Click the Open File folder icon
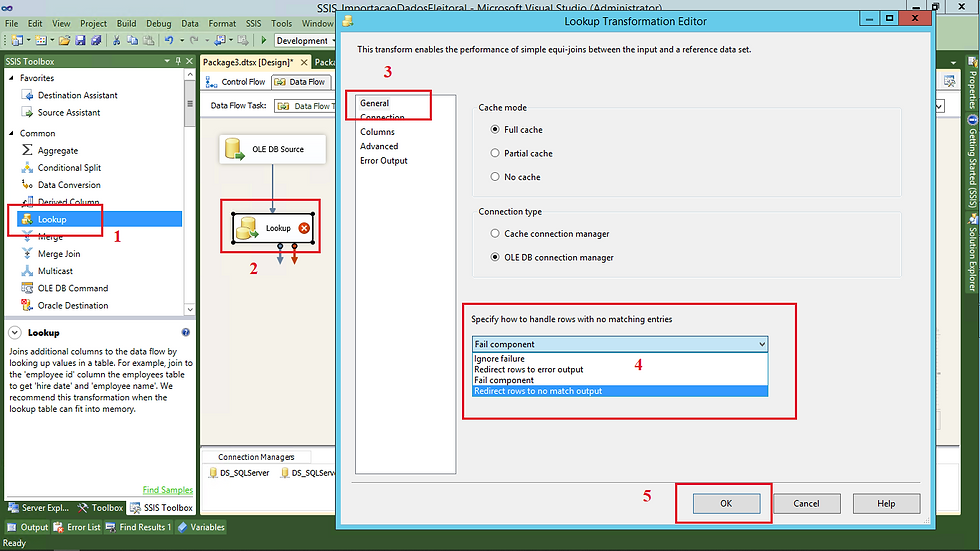Image resolution: width=980 pixels, height=551 pixels. point(64,41)
